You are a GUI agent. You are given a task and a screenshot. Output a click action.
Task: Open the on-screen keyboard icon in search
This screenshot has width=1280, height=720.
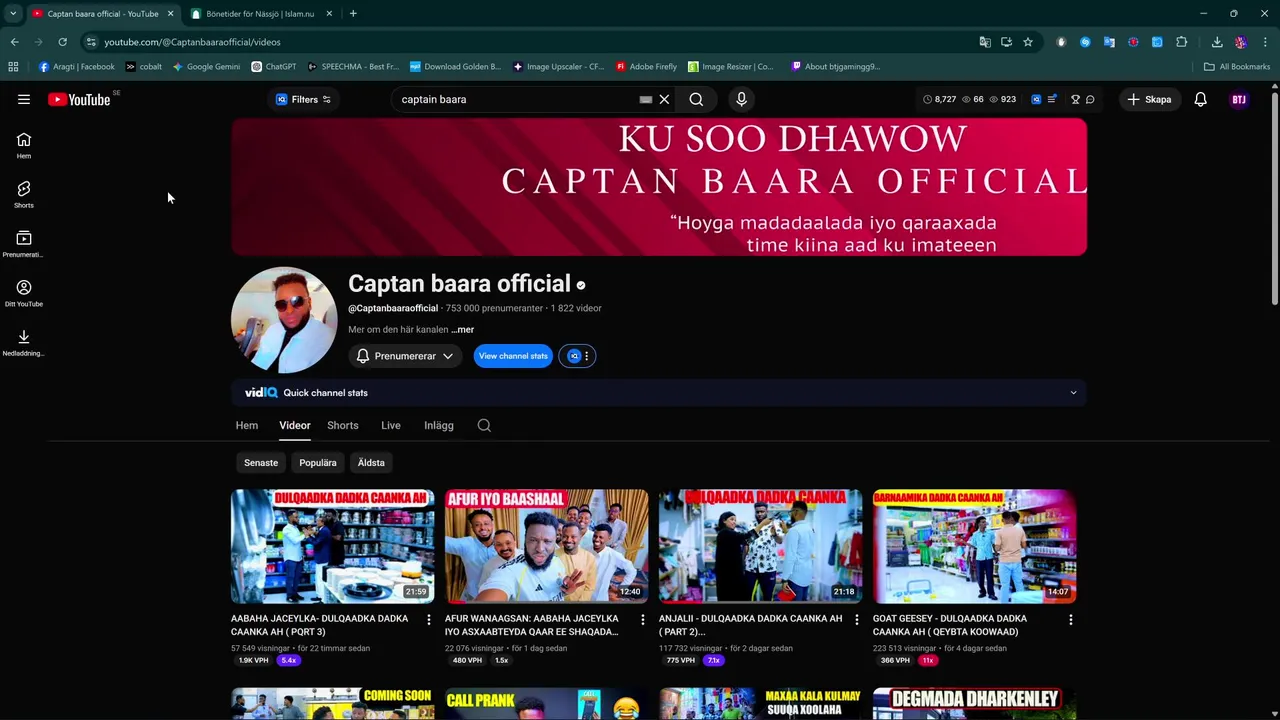[646, 99]
